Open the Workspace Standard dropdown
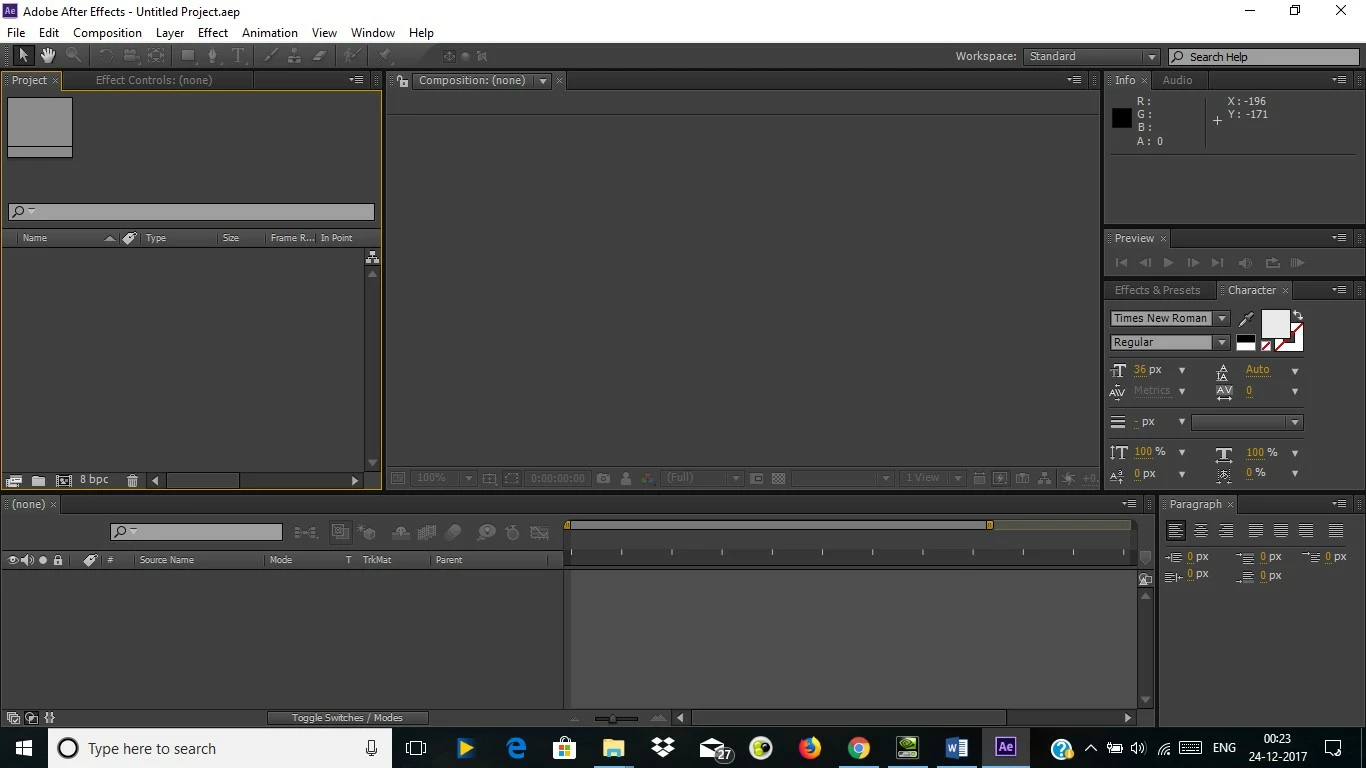Image resolution: width=1366 pixels, height=768 pixels. 1091,57
